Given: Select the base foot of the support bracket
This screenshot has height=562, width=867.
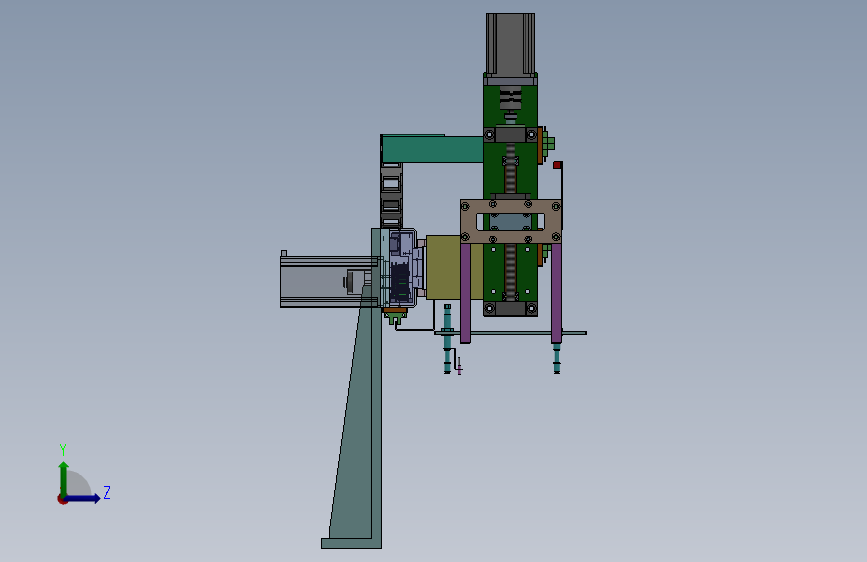Looking at the screenshot, I should 352,543.
